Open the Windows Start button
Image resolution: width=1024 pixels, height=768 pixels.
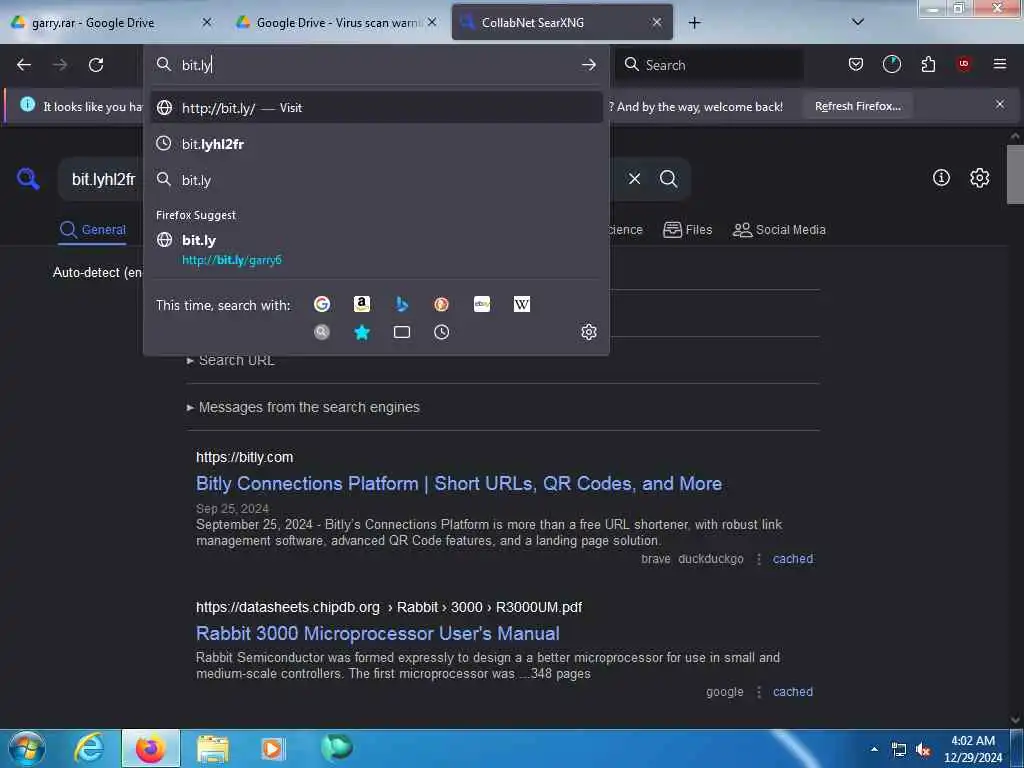(27, 748)
